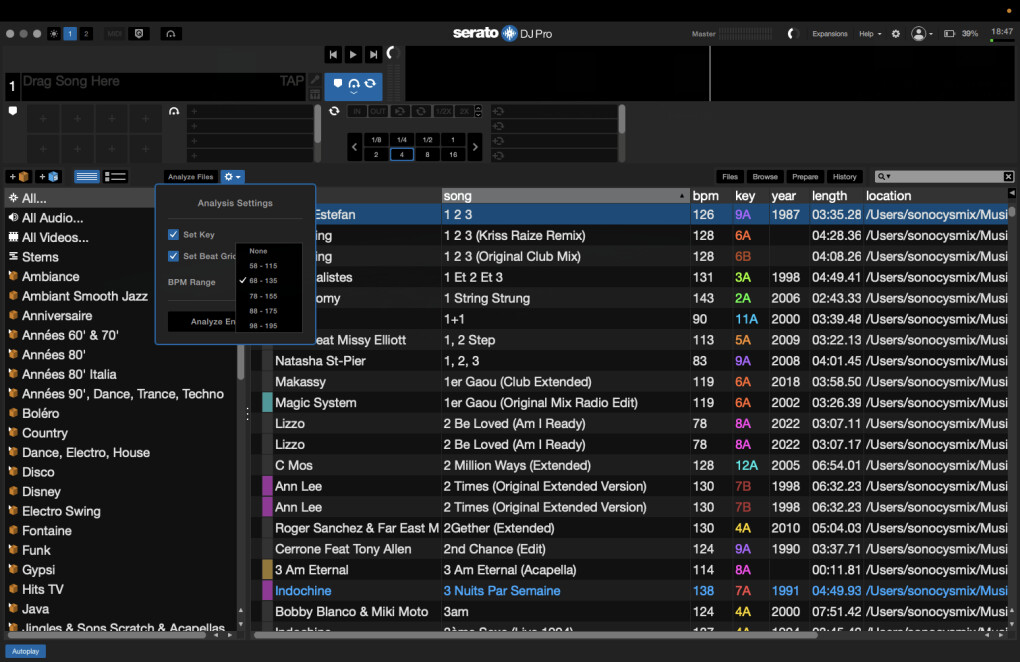Open the search magnifier filter dropdown
This screenshot has height=662, width=1020.
click(883, 177)
